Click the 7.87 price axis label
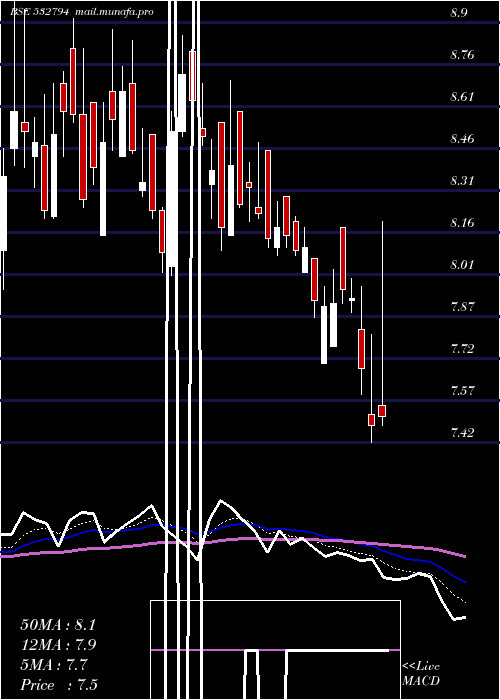 (x=462, y=307)
